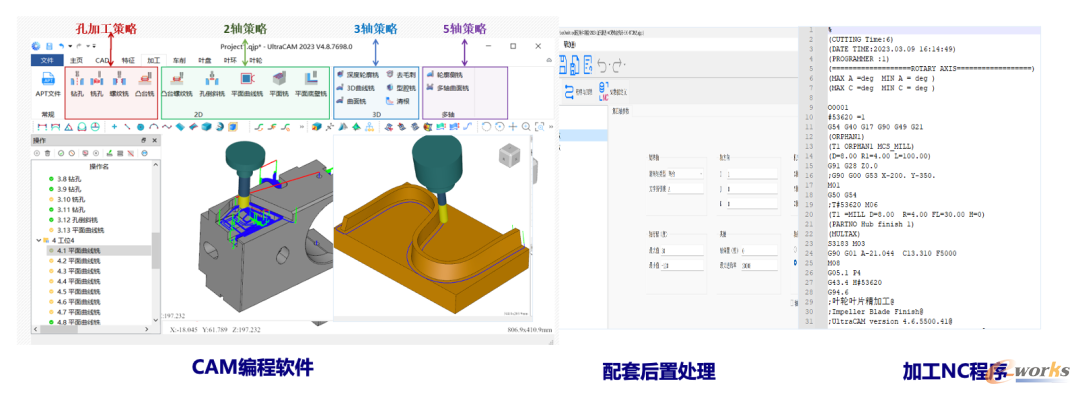The width and height of the screenshot is (1080, 394).
Task: Select operation 3.10 铣孔
Action: 68,199
